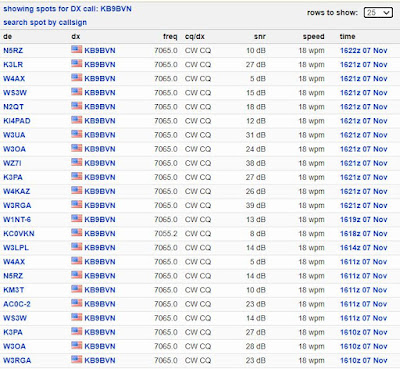Open spotter K3LR link
The height and width of the screenshot is (369, 400).
click(x=13, y=65)
